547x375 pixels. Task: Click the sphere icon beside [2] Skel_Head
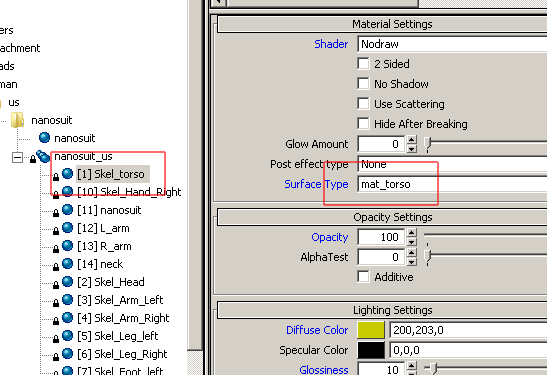coord(67,281)
